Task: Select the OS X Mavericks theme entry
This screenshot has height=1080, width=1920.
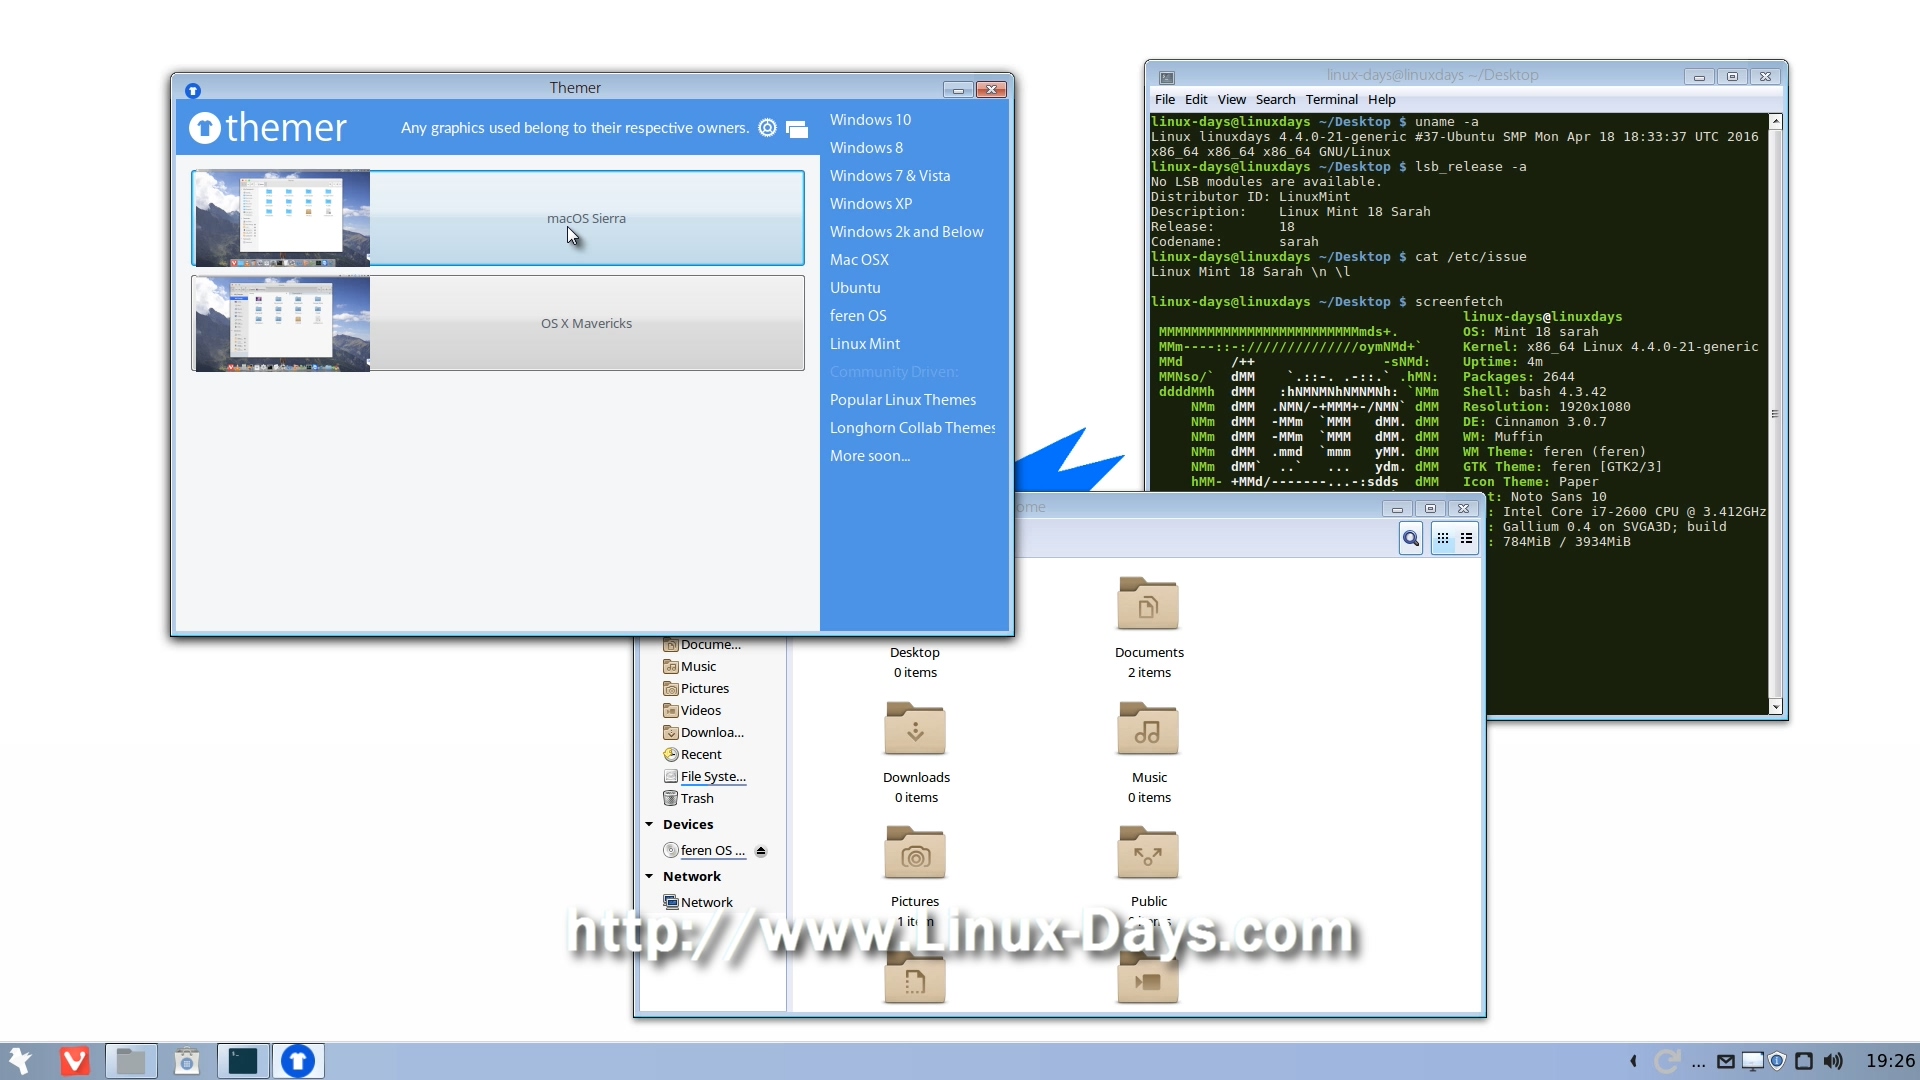Action: [x=498, y=324]
